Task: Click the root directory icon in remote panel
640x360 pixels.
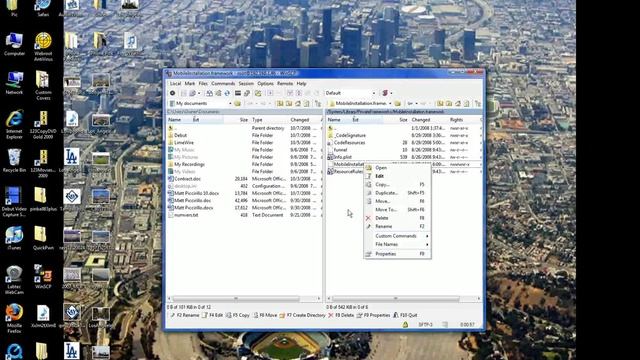Action: [449, 104]
